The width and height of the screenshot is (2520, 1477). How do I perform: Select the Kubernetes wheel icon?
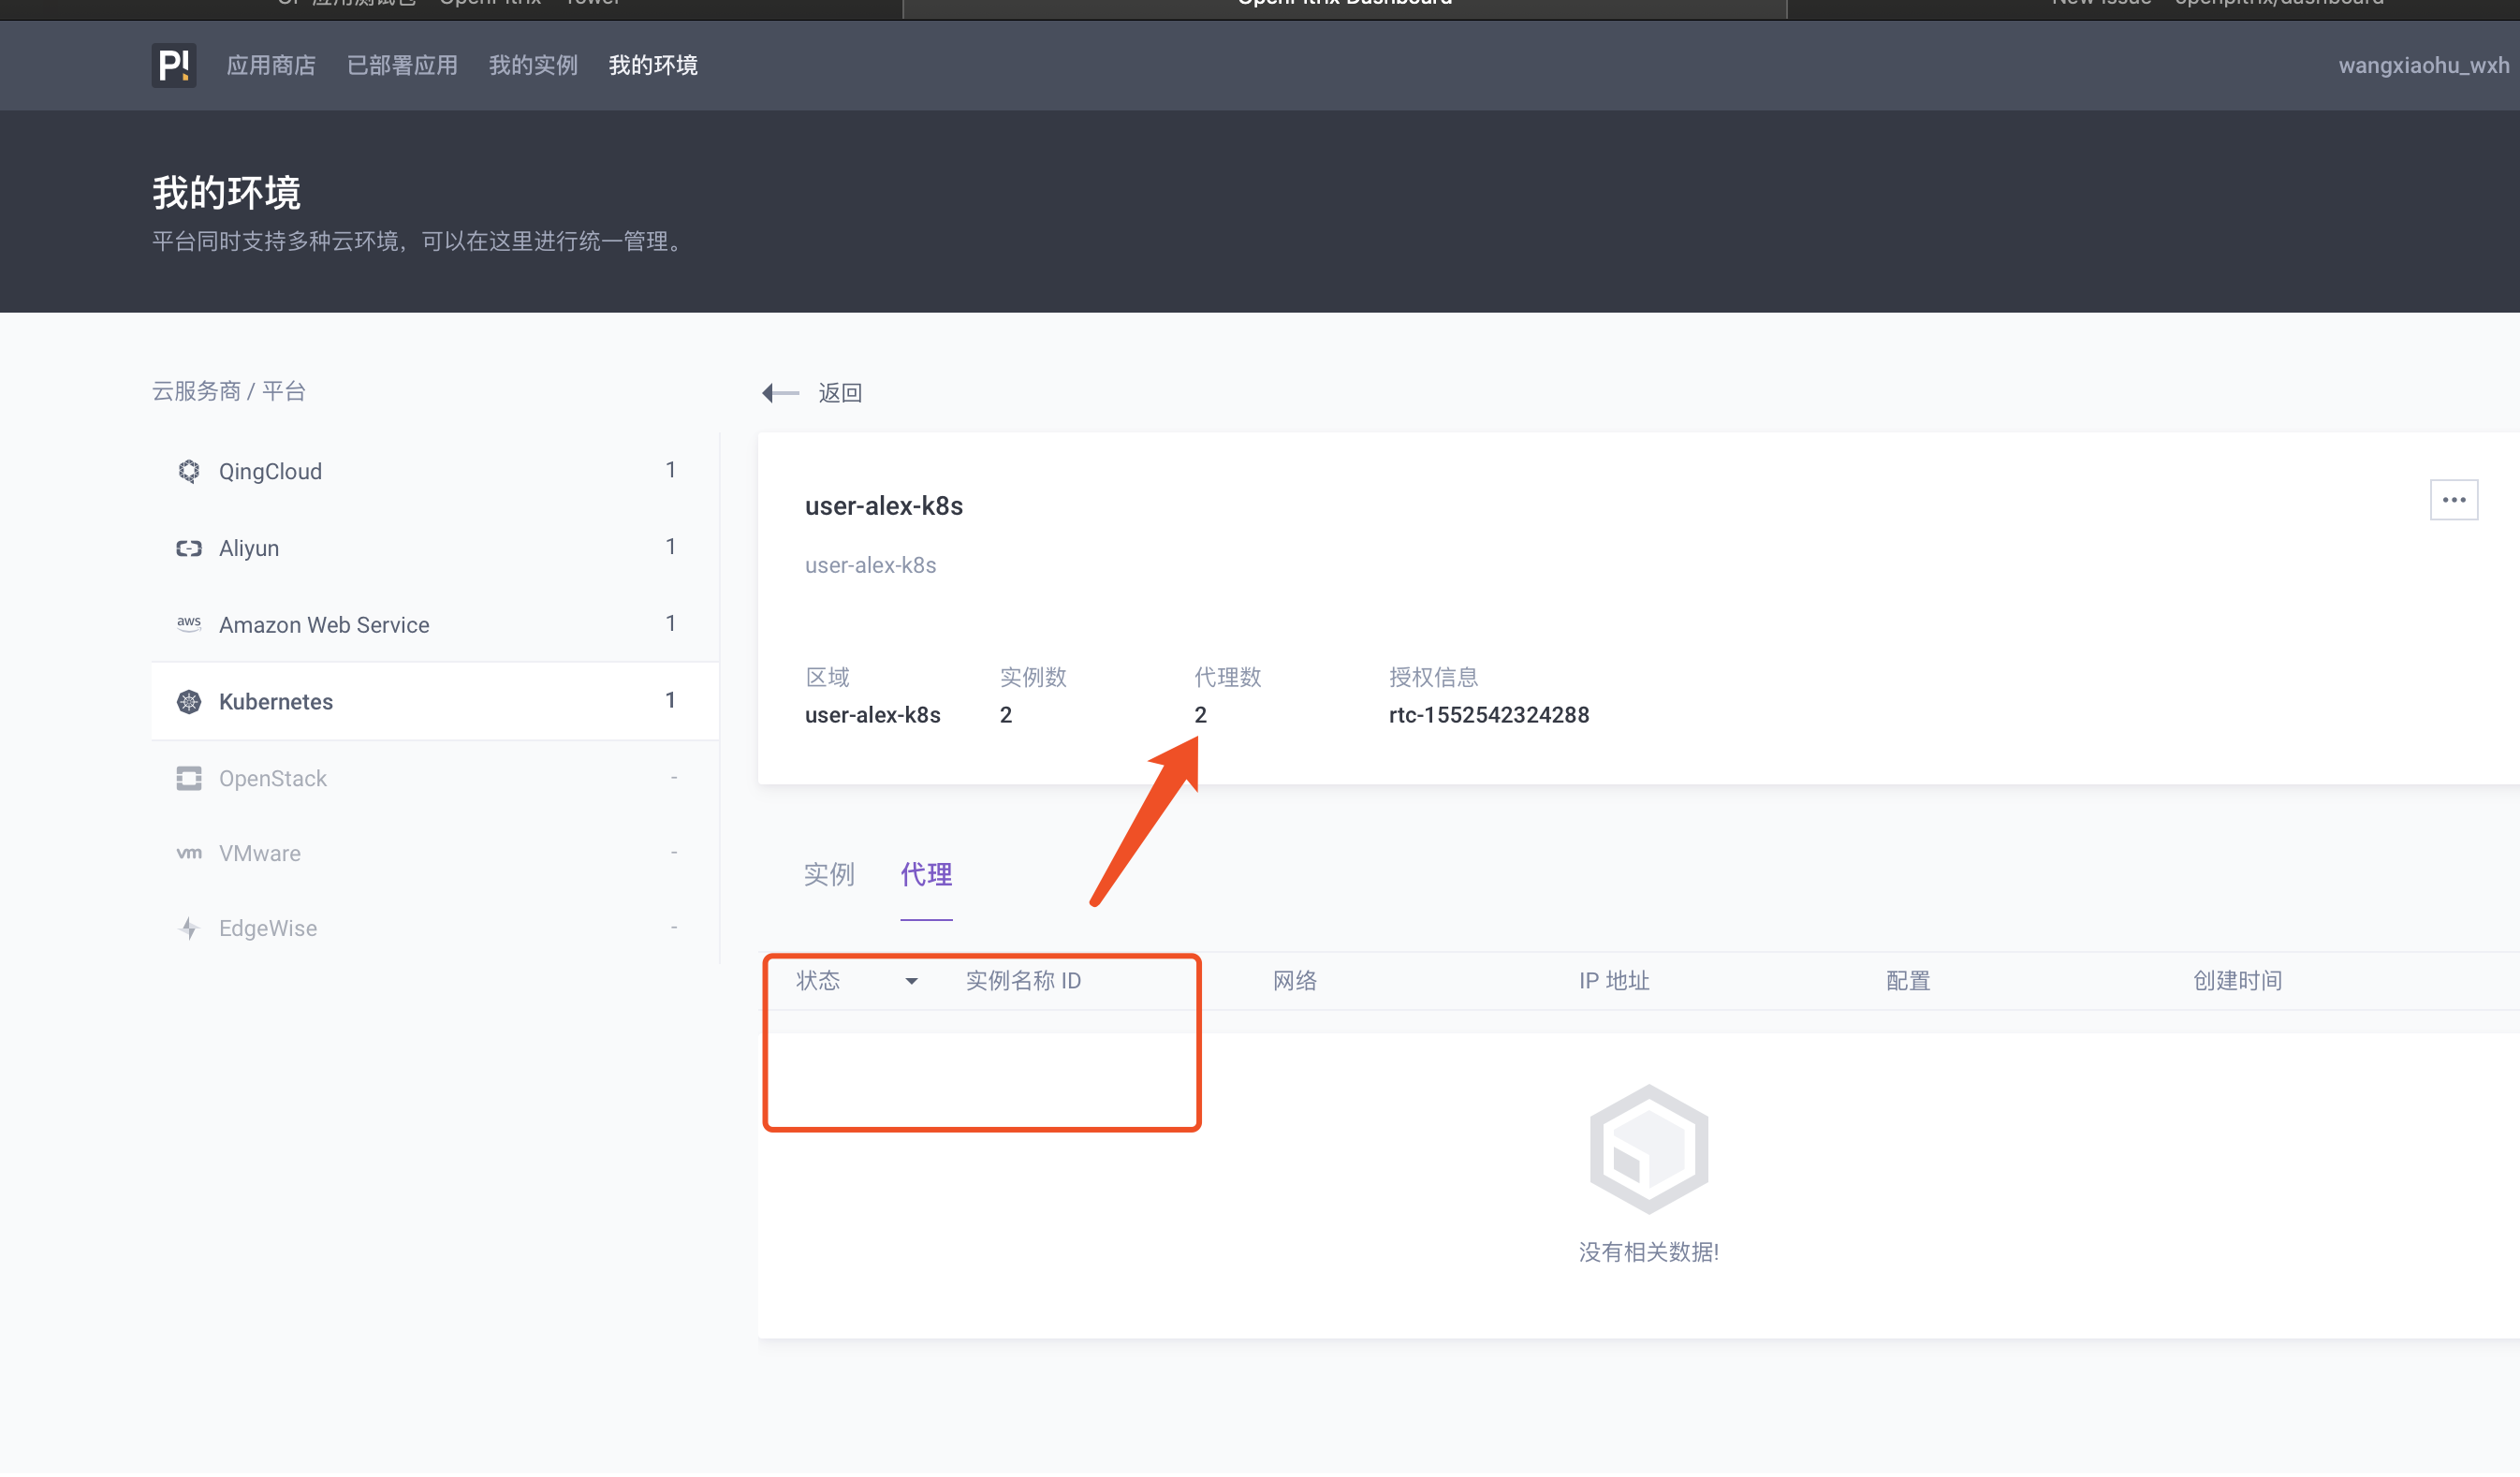[x=189, y=701]
